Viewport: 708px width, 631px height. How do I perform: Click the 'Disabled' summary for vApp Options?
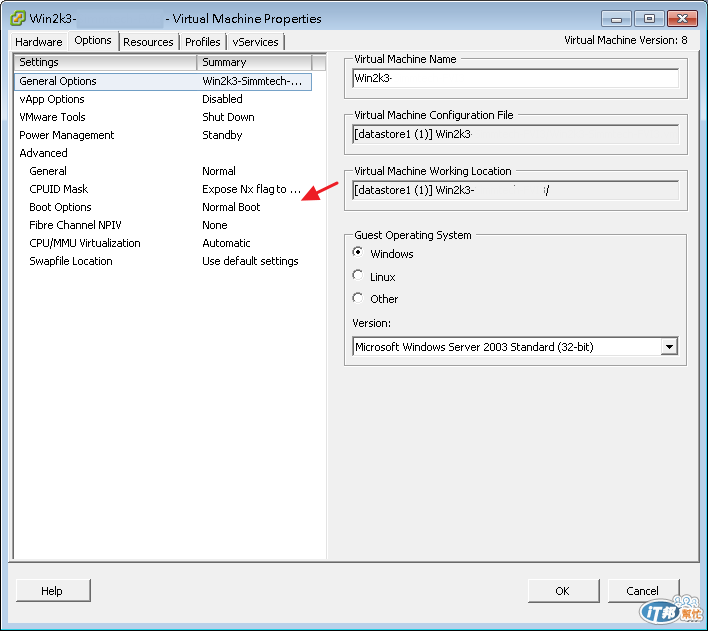point(222,99)
